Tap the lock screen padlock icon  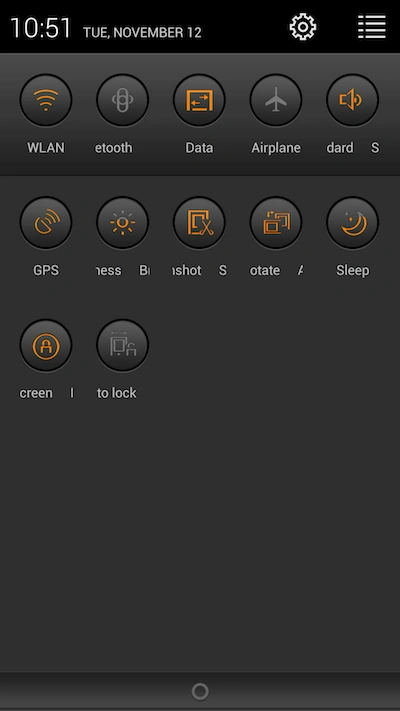pyautogui.click(x=46, y=346)
